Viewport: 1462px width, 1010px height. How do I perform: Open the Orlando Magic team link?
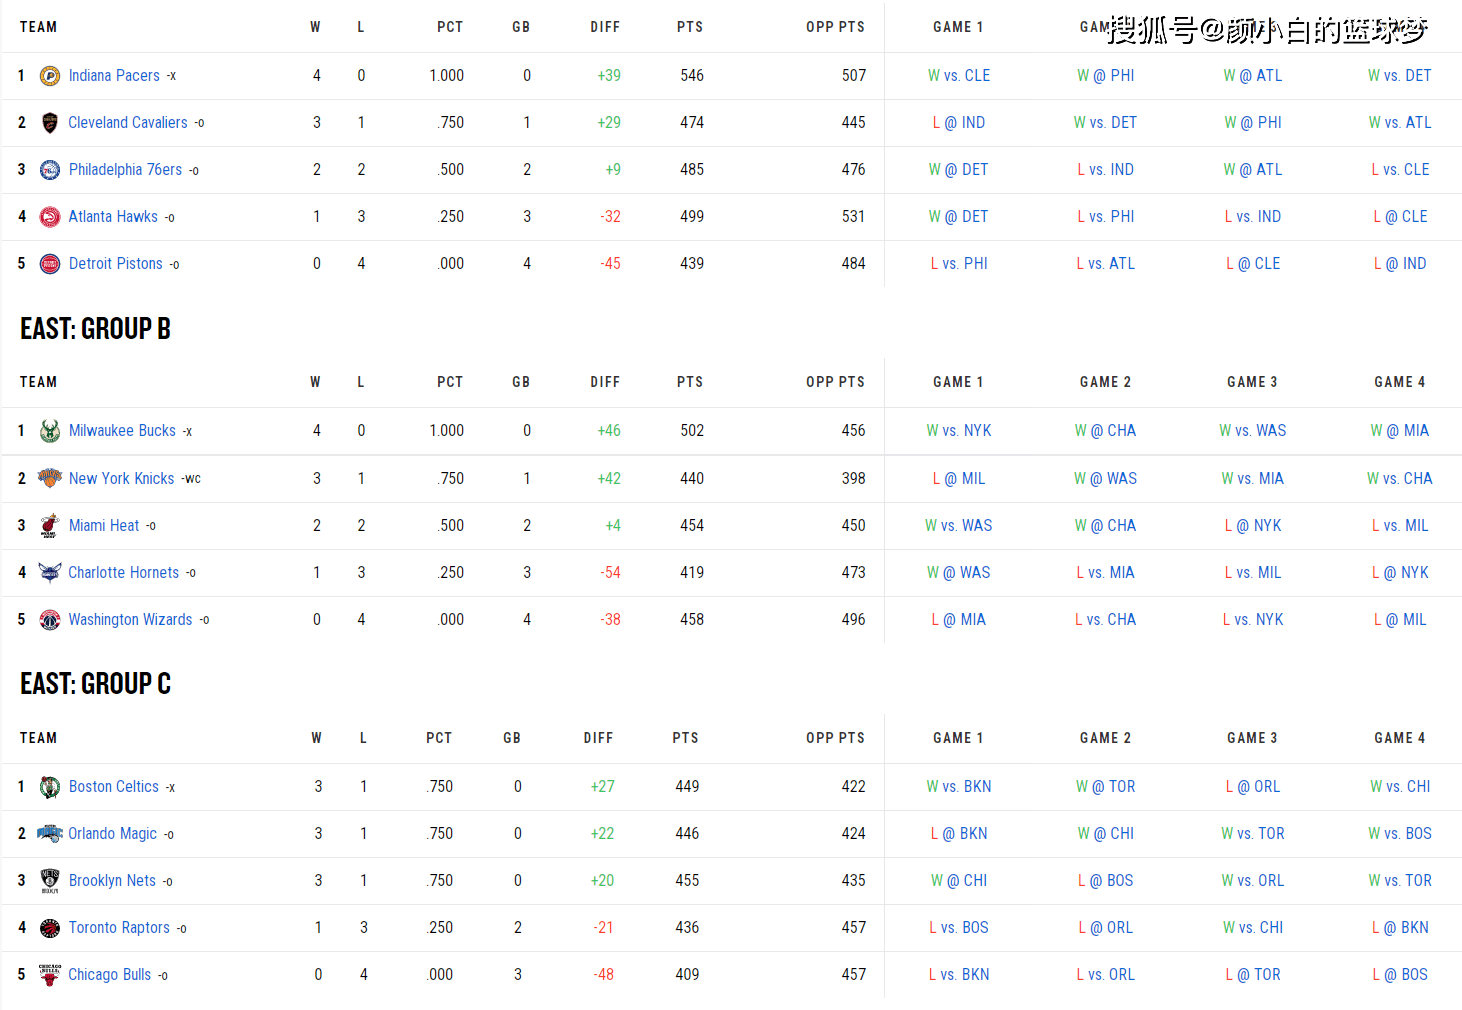pos(112,834)
